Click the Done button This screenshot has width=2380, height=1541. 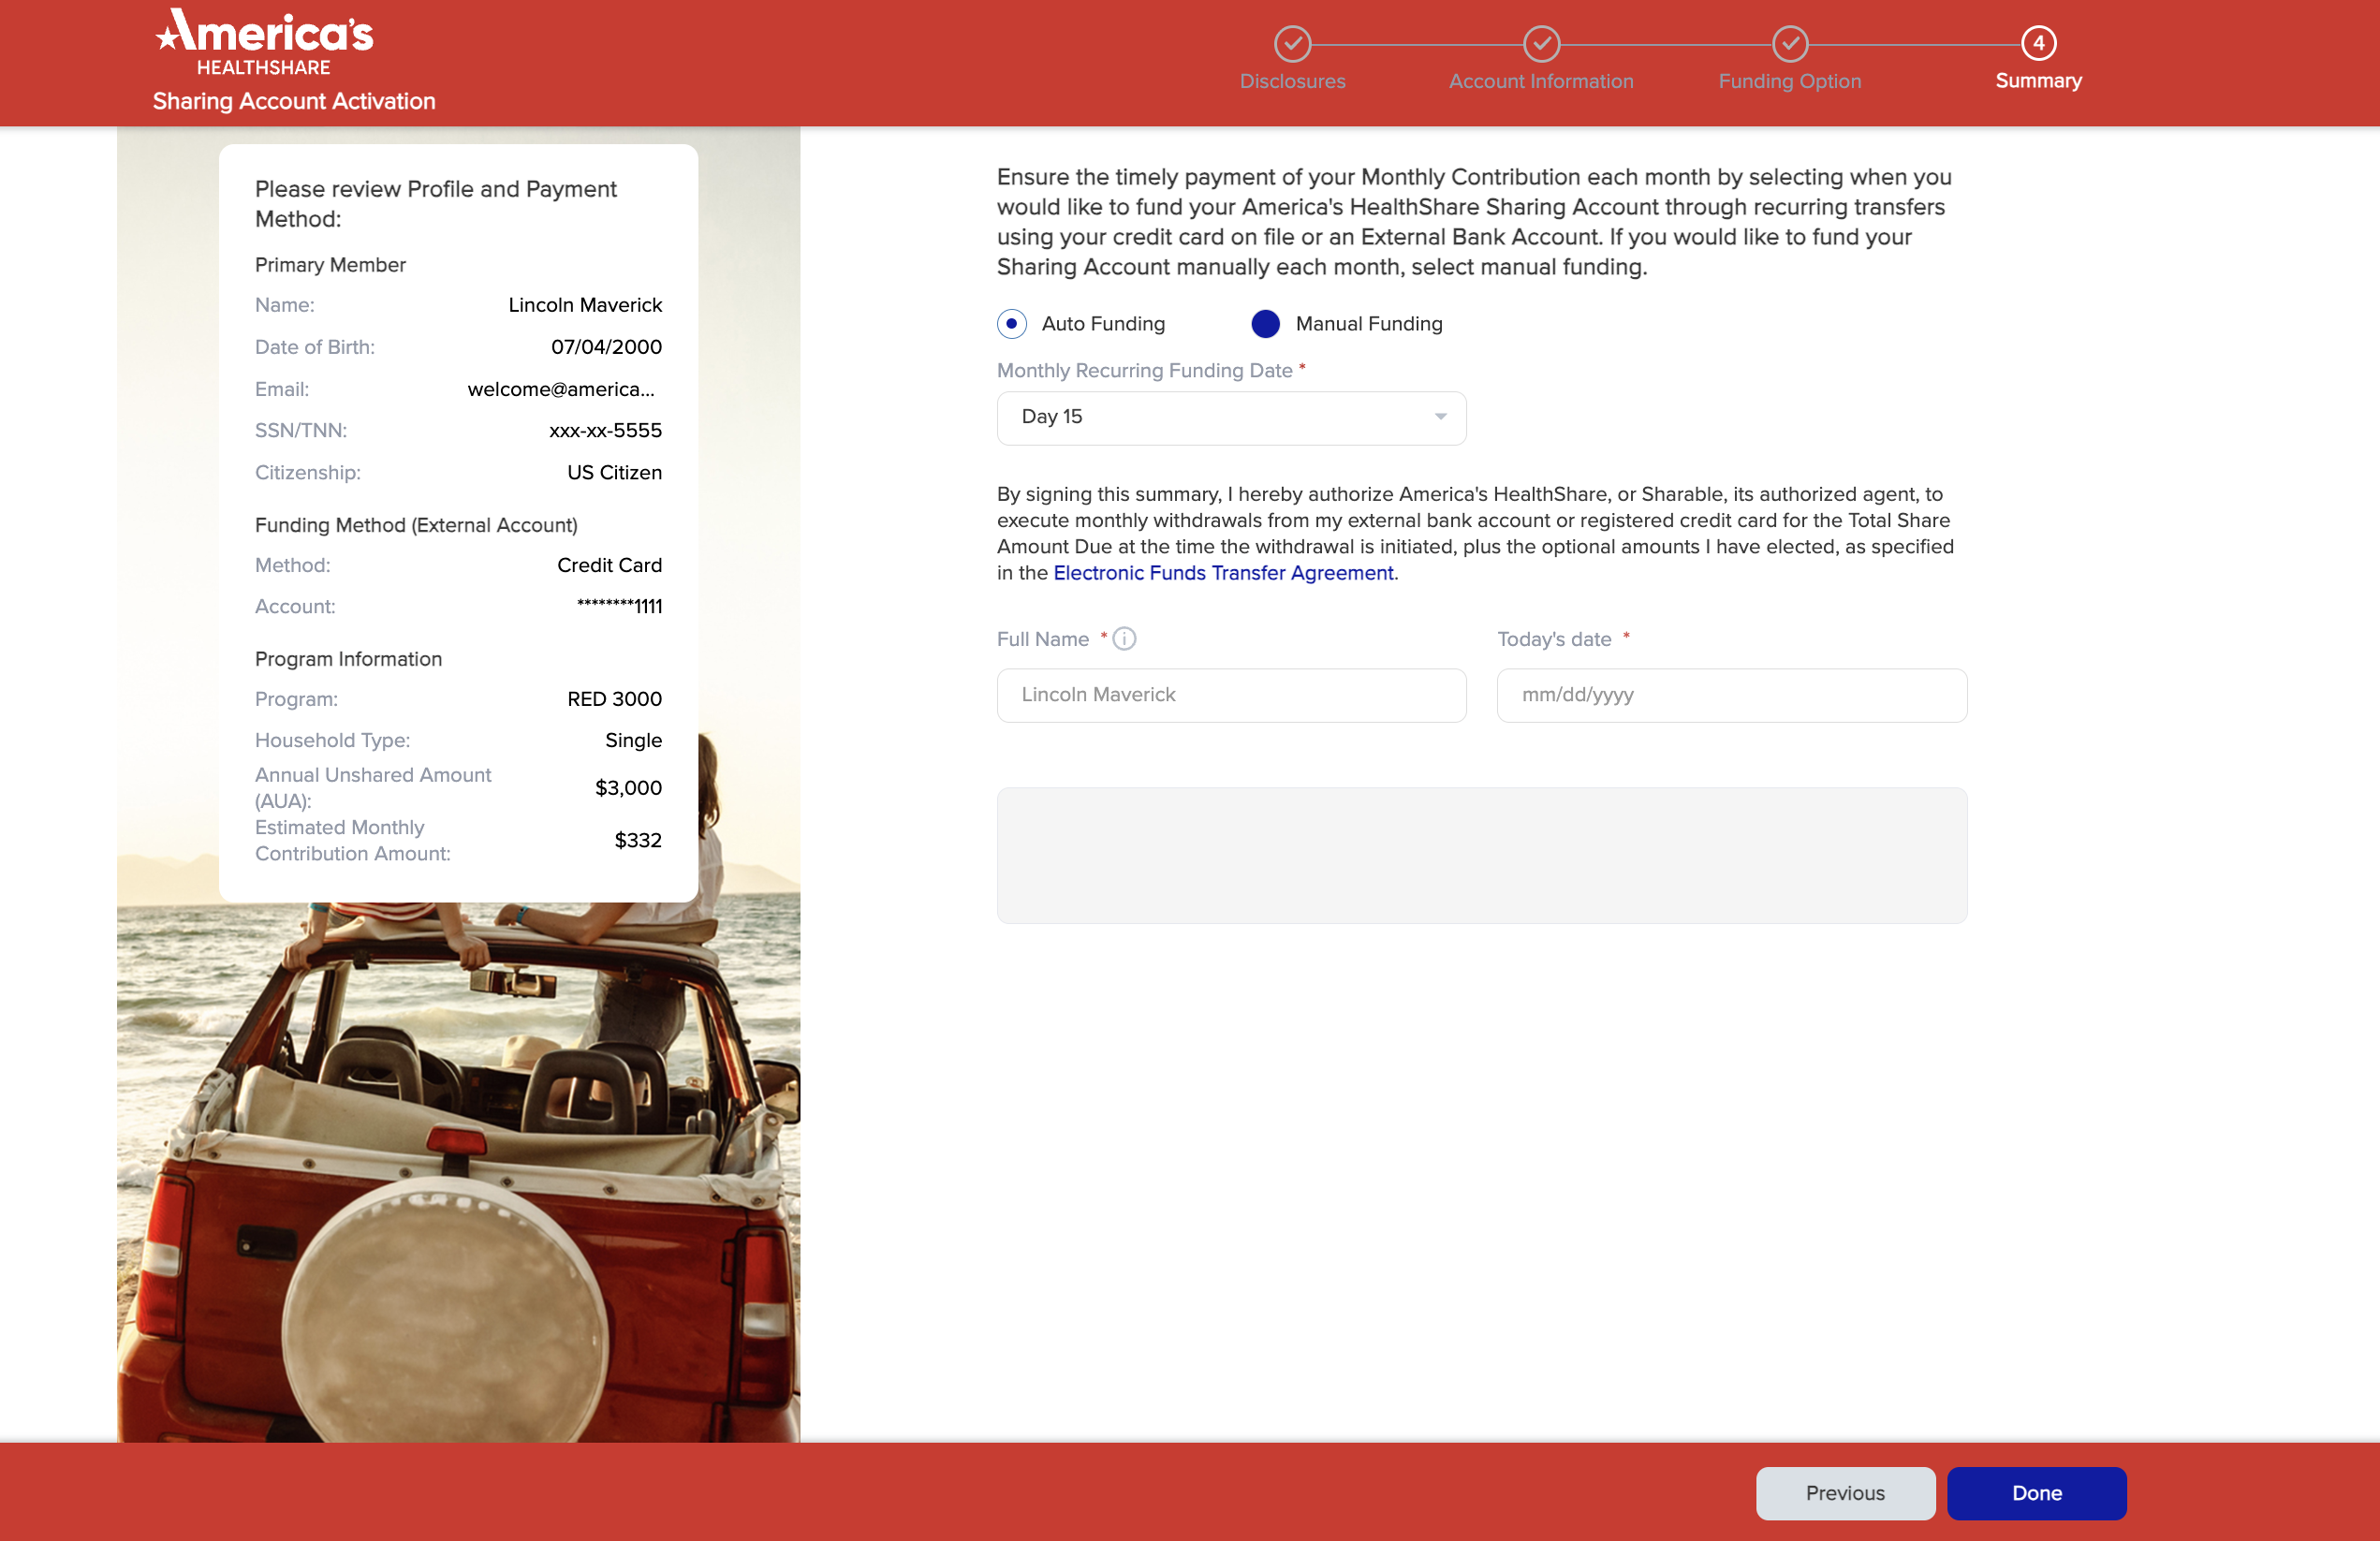(x=2036, y=1493)
